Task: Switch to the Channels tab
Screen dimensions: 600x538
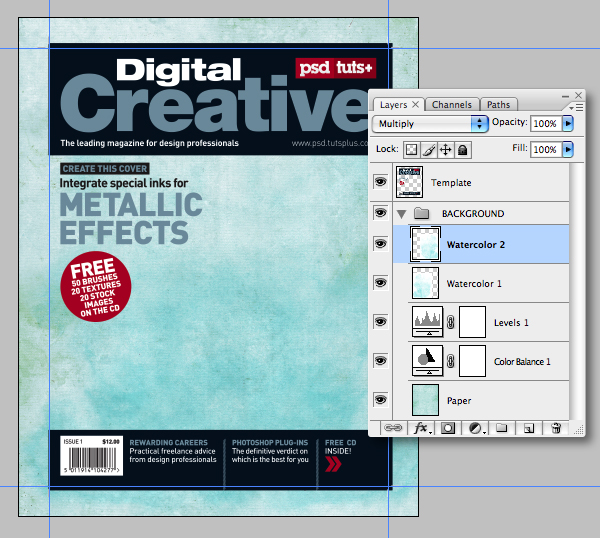Action: pyautogui.click(x=452, y=104)
